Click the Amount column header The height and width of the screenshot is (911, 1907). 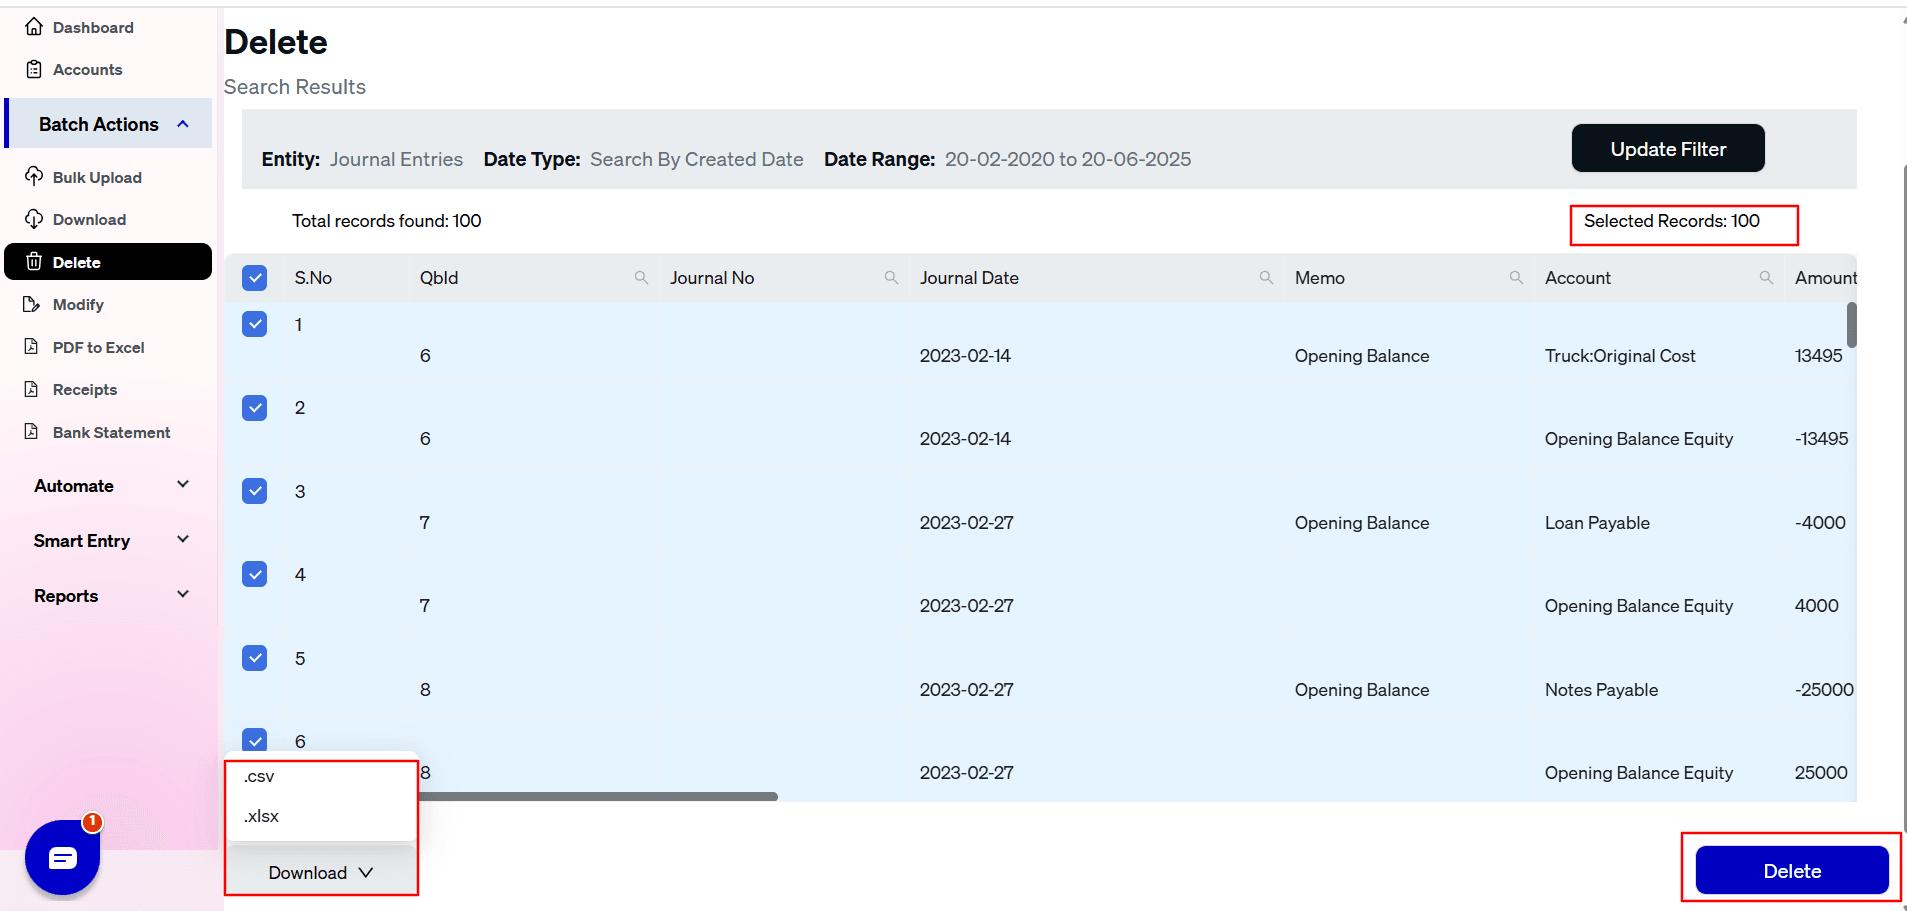pos(1825,278)
